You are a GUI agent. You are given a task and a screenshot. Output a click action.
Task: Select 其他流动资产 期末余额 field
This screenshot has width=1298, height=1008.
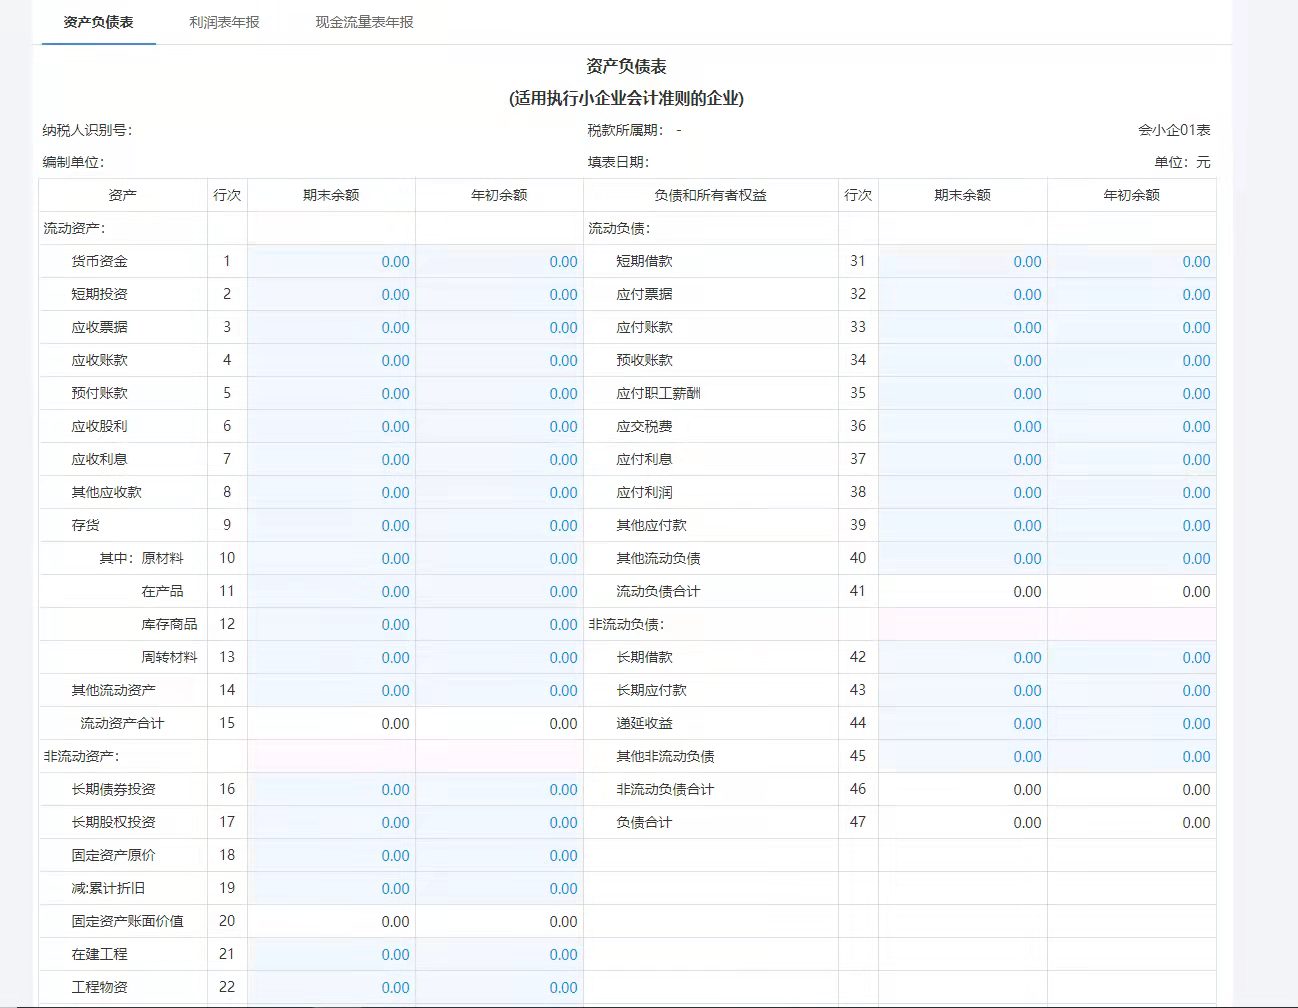click(331, 691)
